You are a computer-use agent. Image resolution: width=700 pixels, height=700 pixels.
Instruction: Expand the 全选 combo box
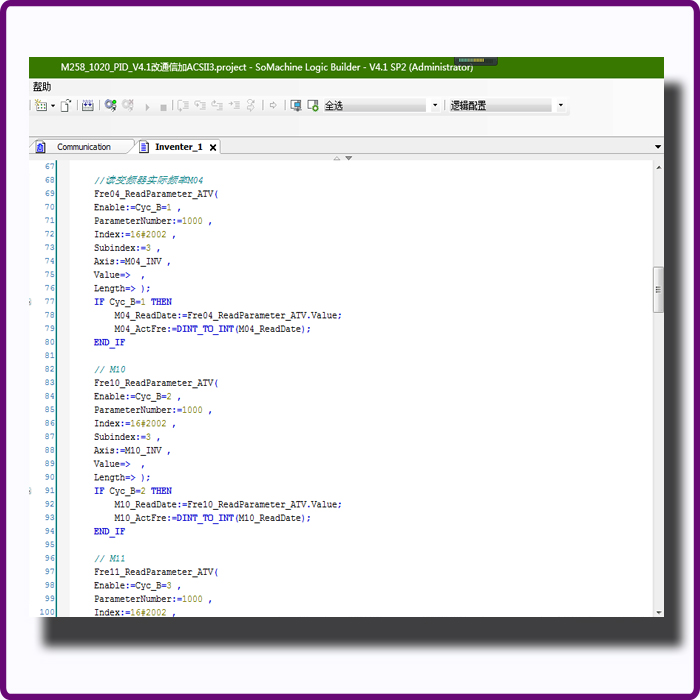coord(435,106)
